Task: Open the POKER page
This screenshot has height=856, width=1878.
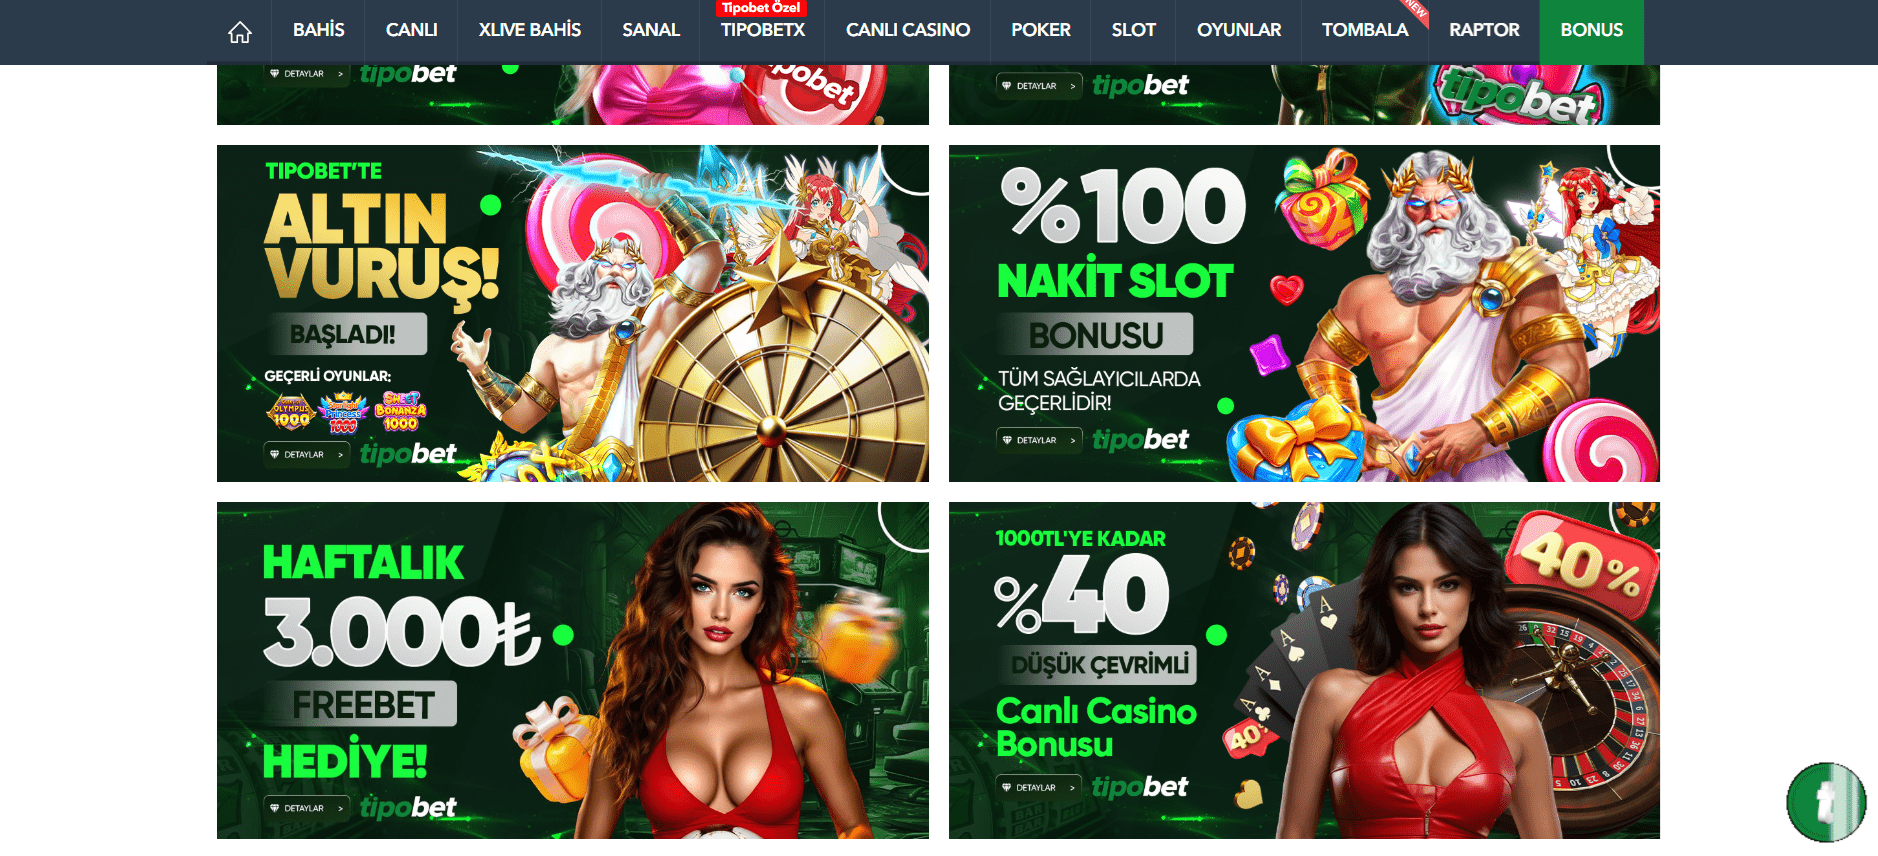Action: tap(1040, 30)
